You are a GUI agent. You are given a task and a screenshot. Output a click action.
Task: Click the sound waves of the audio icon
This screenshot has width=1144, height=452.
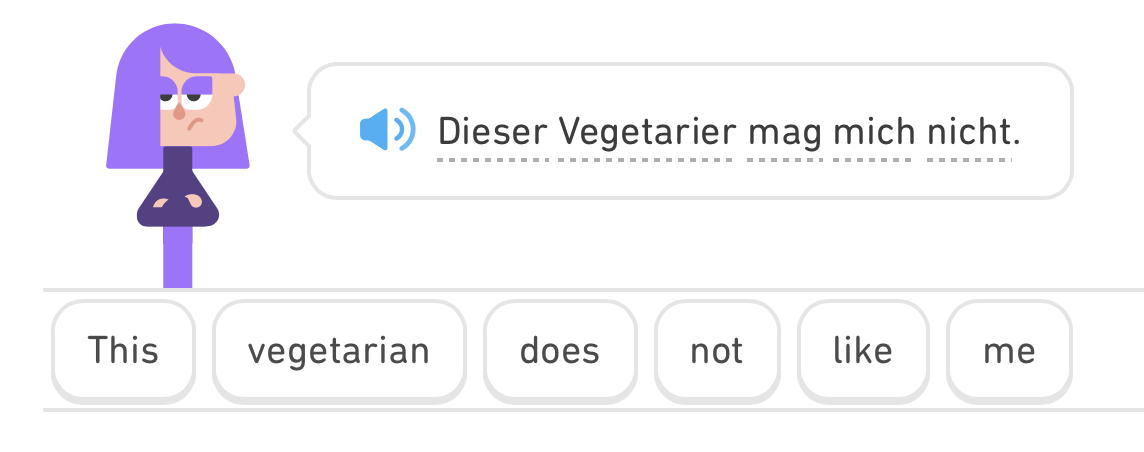click(404, 130)
